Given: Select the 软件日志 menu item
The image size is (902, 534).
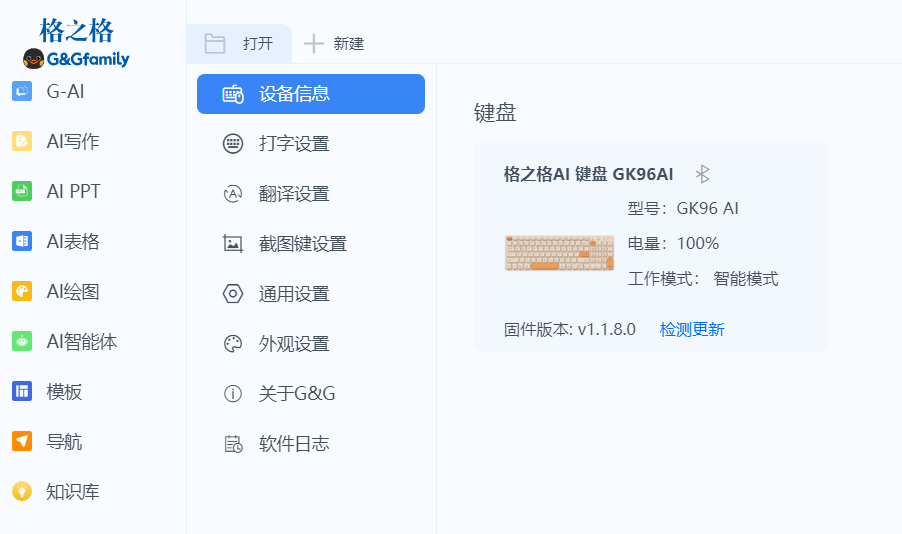Looking at the screenshot, I should click(x=311, y=444).
